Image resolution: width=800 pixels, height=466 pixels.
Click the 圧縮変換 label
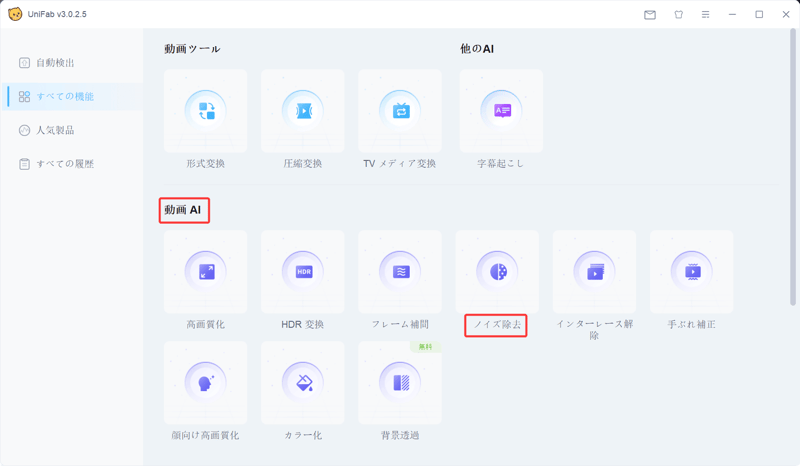click(303, 163)
